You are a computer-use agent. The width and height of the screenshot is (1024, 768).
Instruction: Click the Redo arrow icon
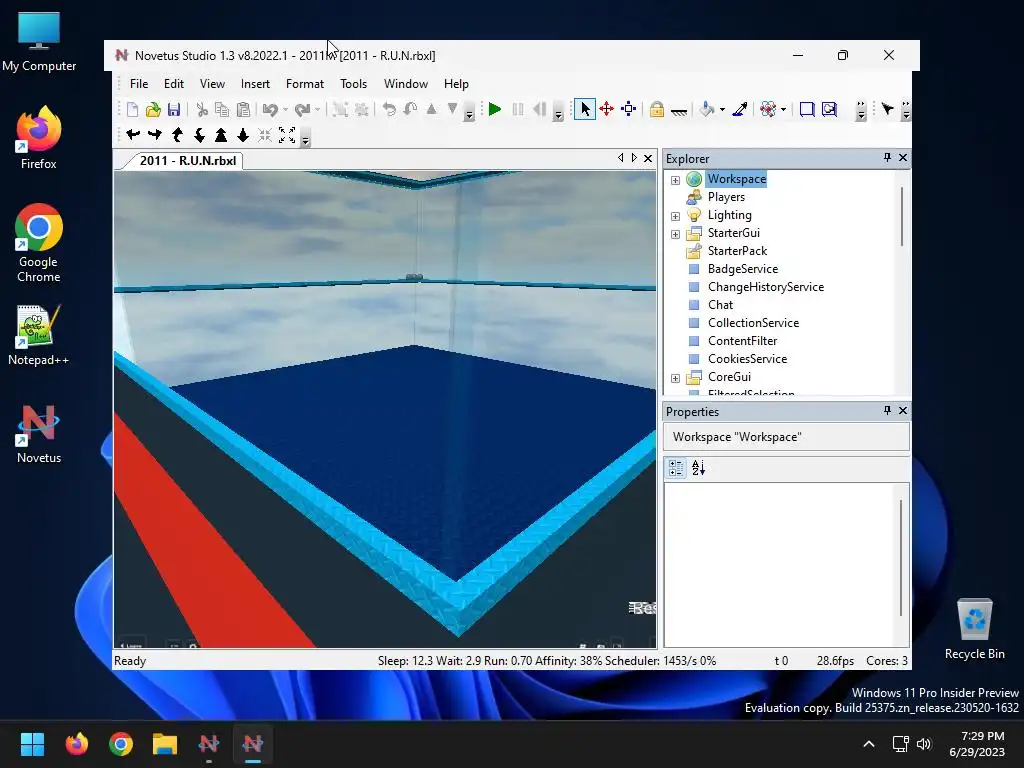pyautogui.click(x=302, y=110)
